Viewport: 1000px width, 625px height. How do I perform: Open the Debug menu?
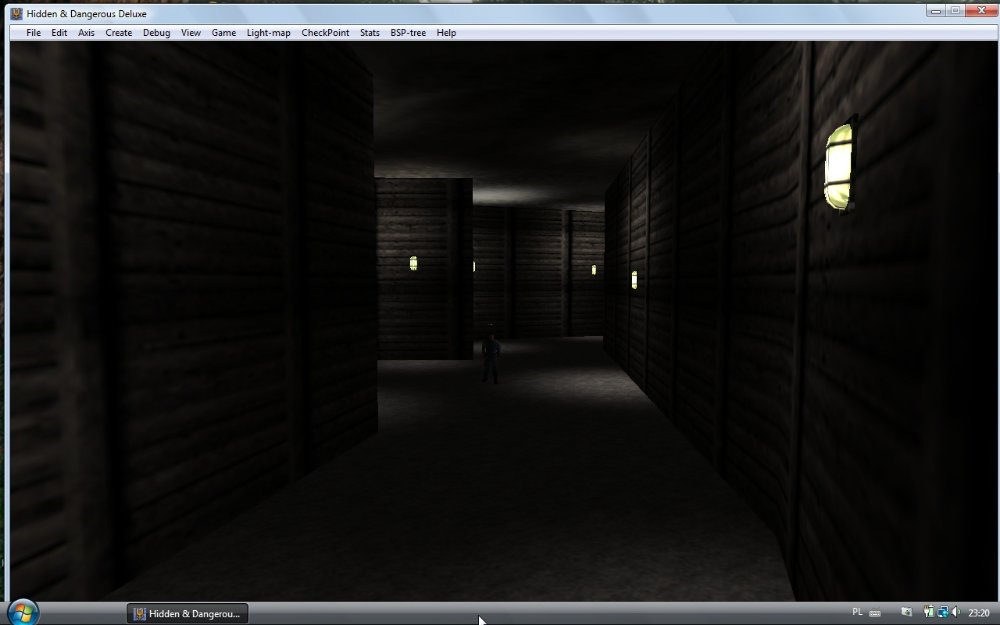(156, 33)
